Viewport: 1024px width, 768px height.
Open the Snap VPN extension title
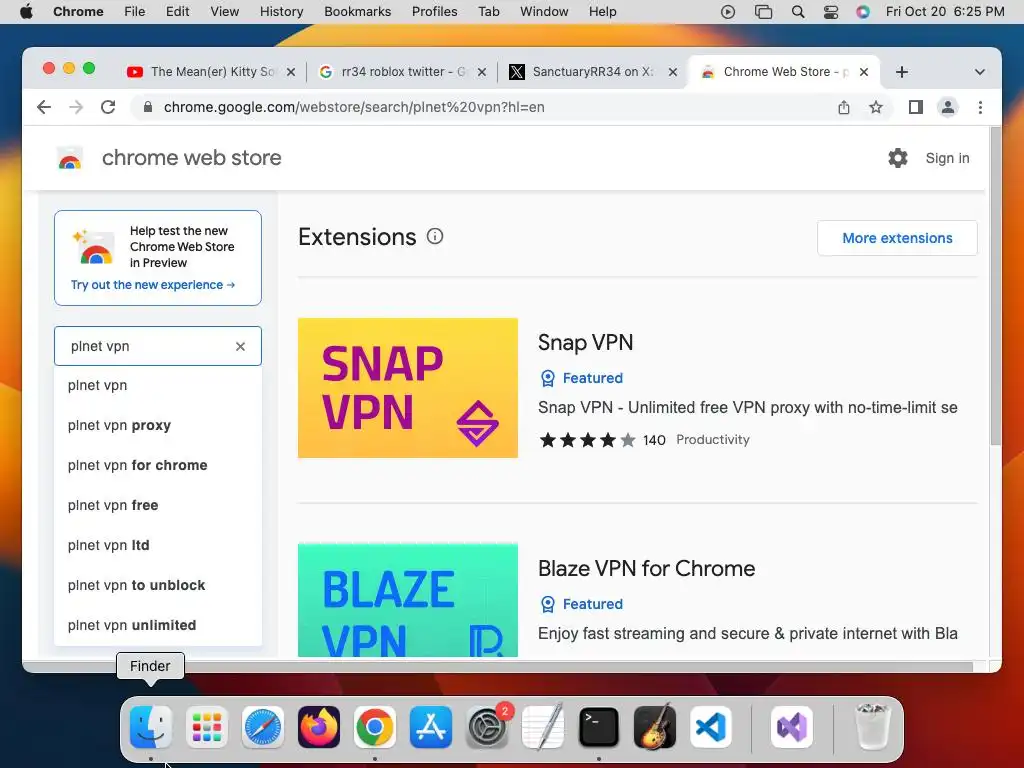point(585,342)
